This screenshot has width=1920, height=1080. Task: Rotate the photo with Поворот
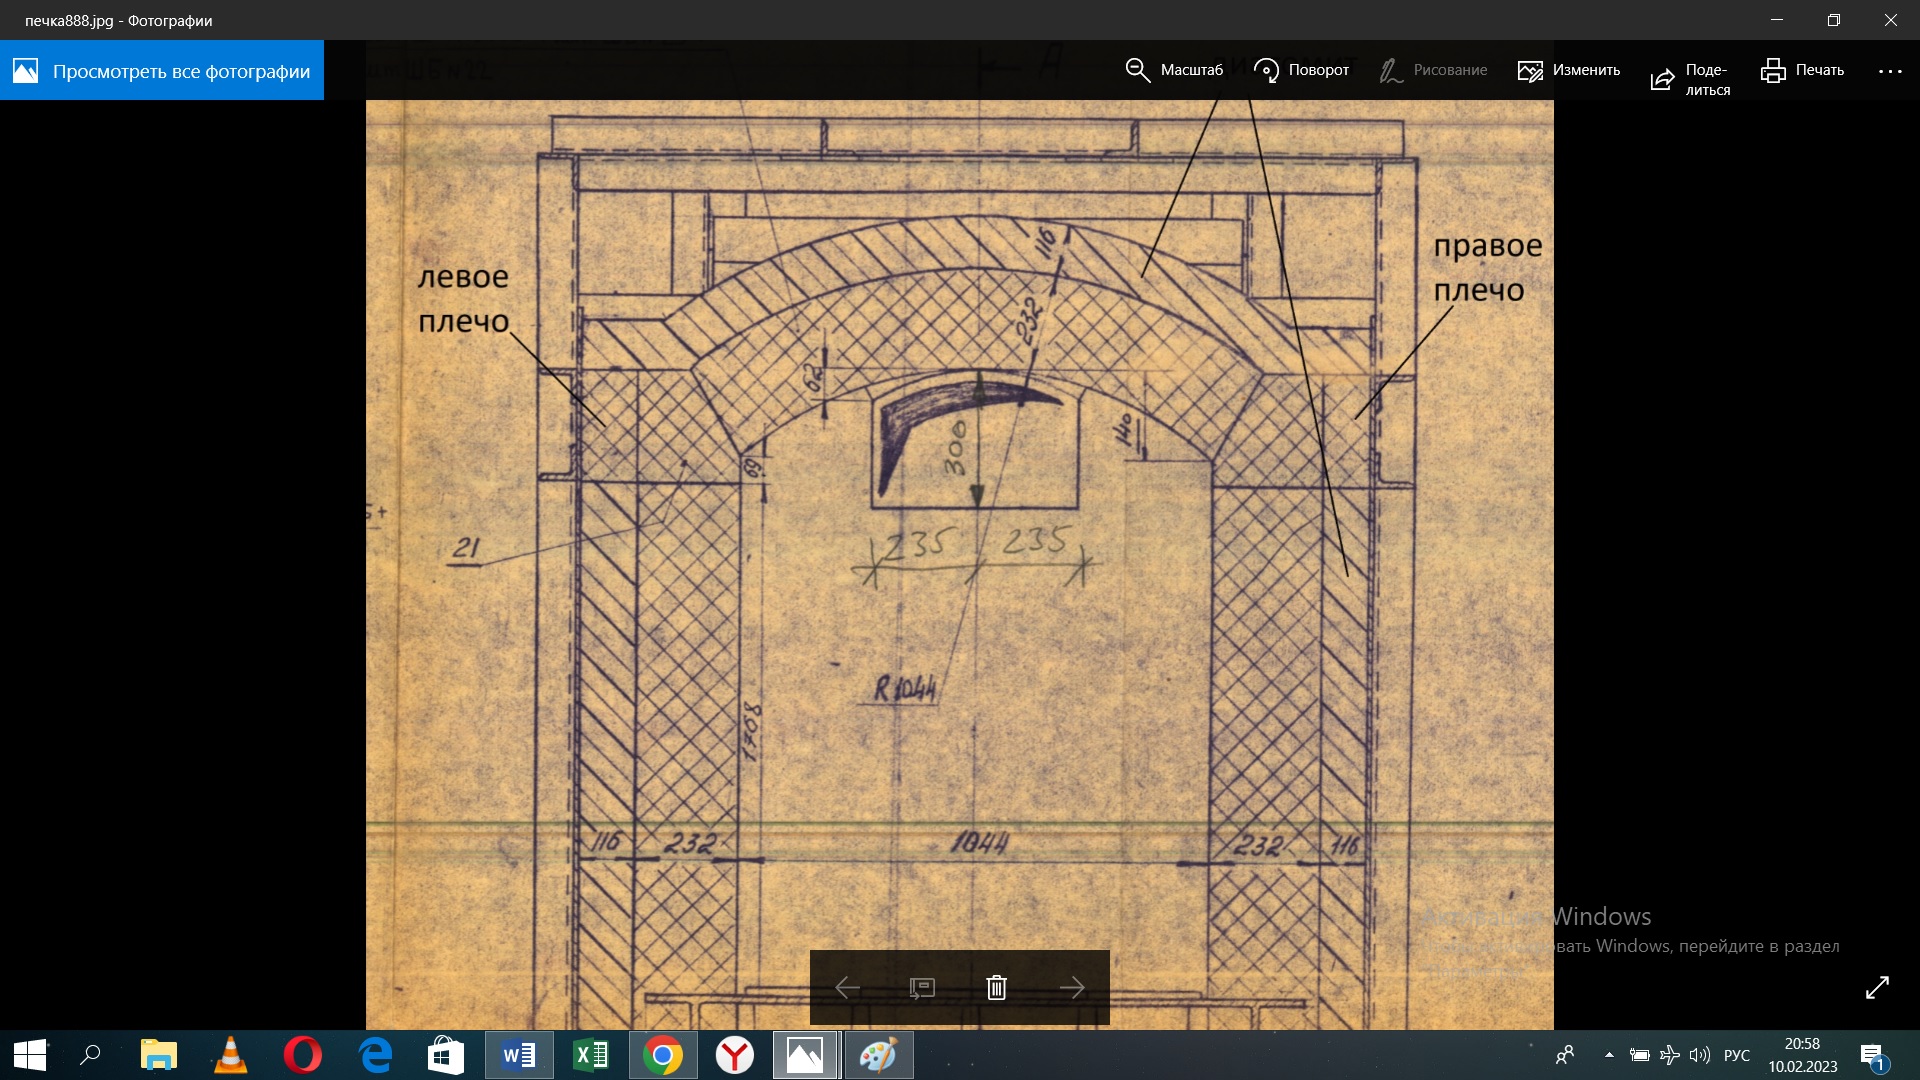[1301, 70]
